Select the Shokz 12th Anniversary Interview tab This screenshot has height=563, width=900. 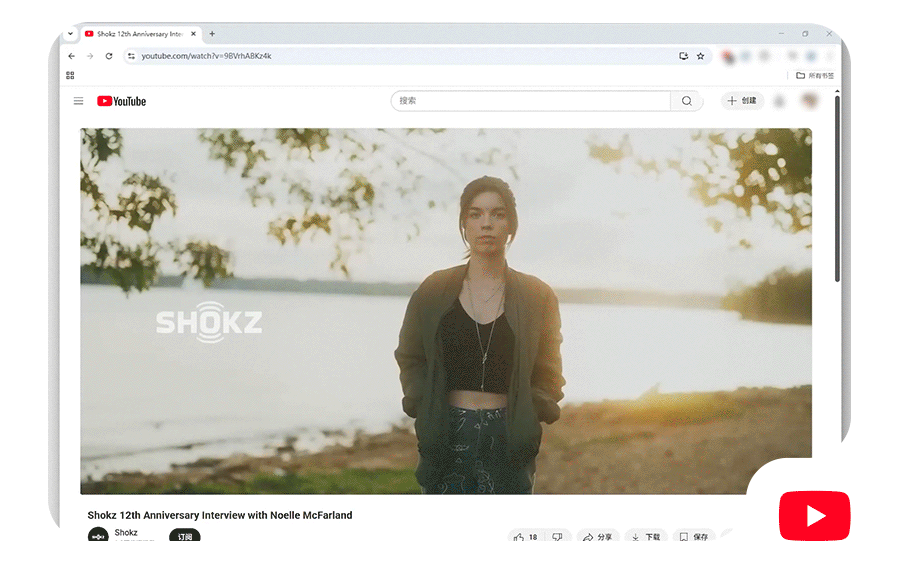(x=141, y=34)
